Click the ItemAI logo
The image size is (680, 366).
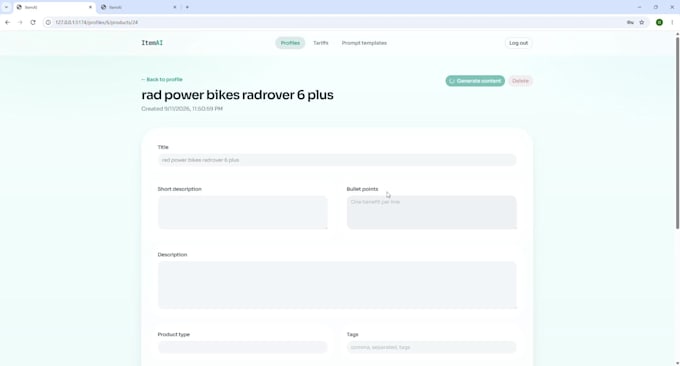tap(152, 43)
